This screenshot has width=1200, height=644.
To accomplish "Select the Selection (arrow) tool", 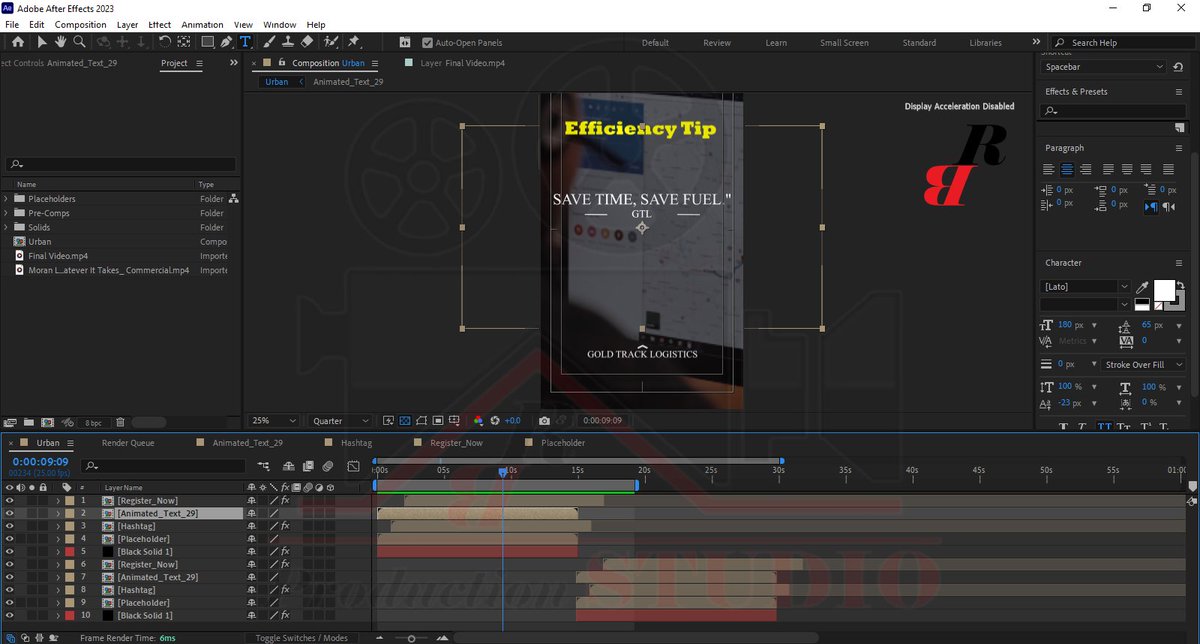I will coord(41,42).
